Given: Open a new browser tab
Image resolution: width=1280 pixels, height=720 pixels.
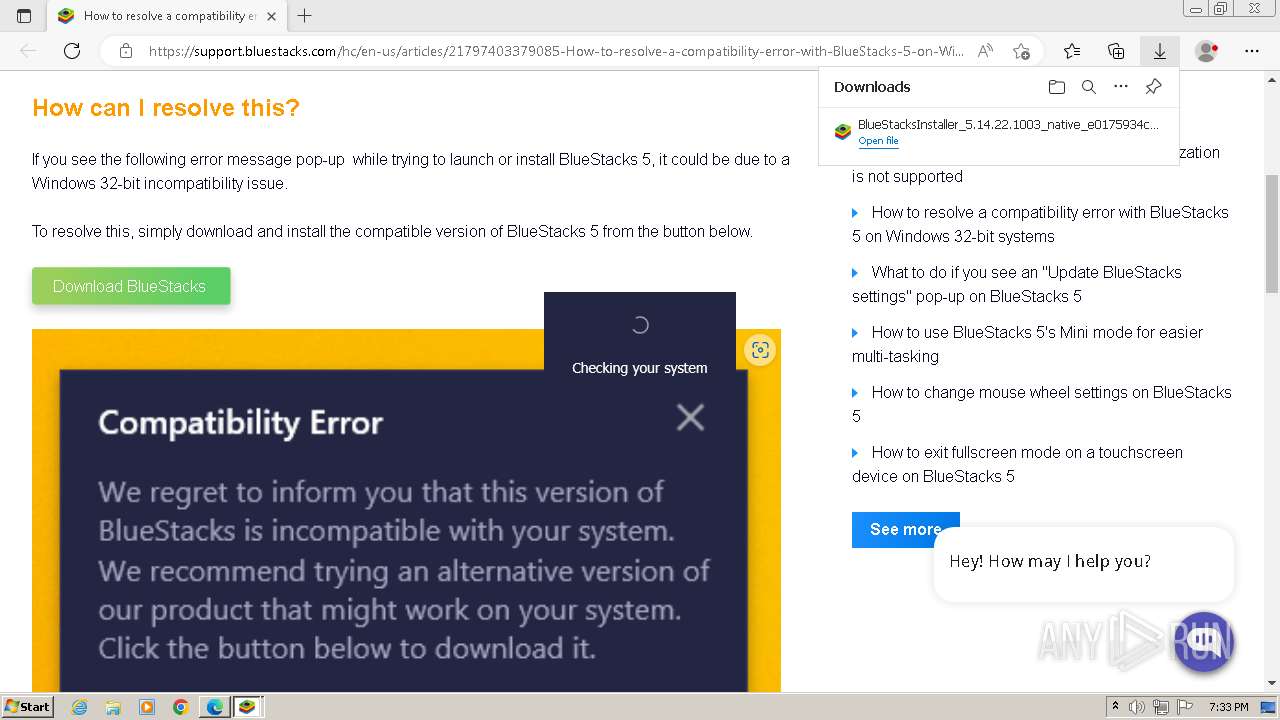Looking at the screenshot, I should [x=305, y=16].
